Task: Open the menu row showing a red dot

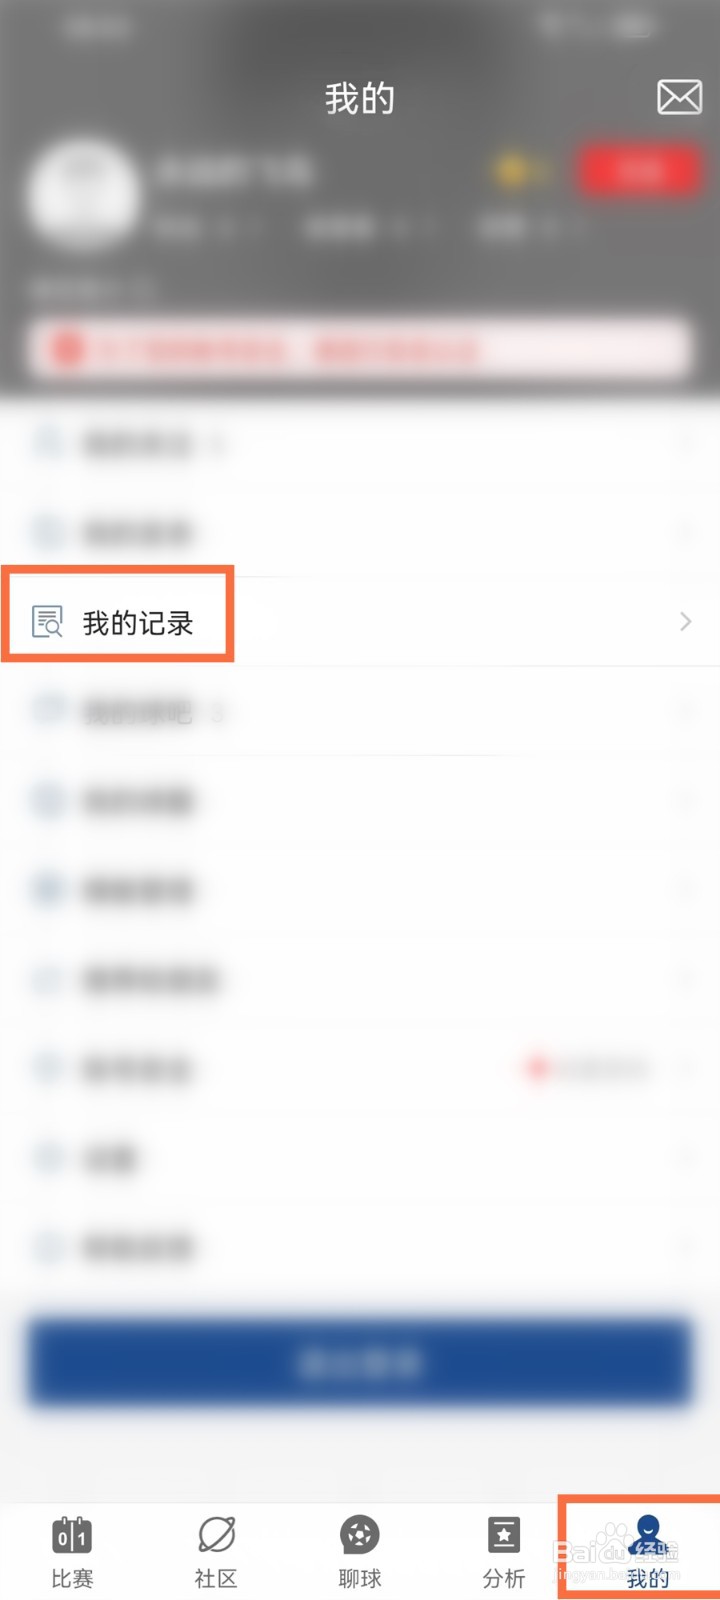Action: [360, 1069]
